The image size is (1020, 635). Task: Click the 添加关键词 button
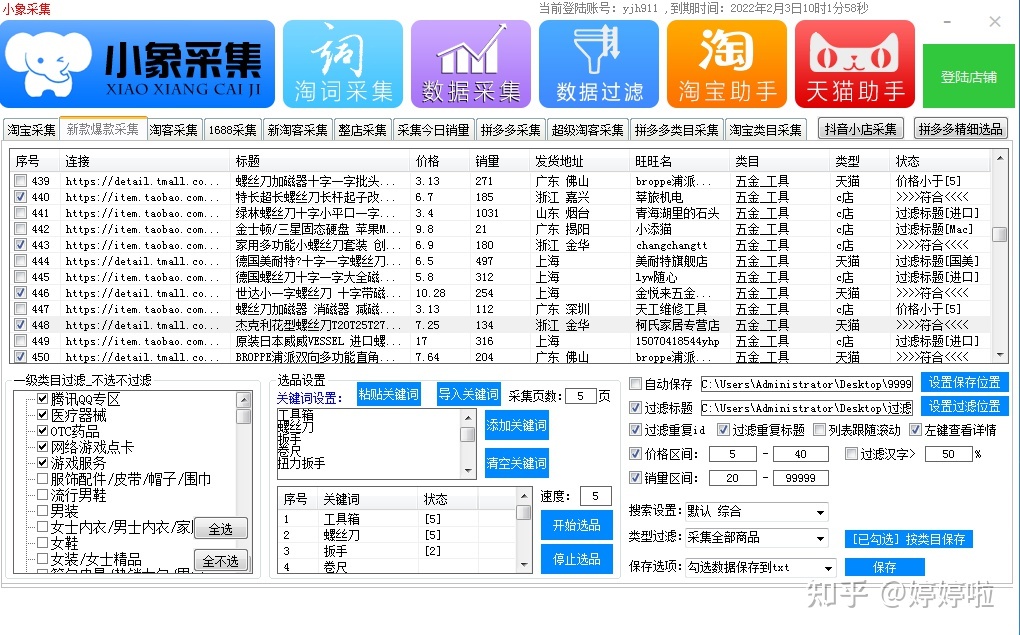[517, 426]
